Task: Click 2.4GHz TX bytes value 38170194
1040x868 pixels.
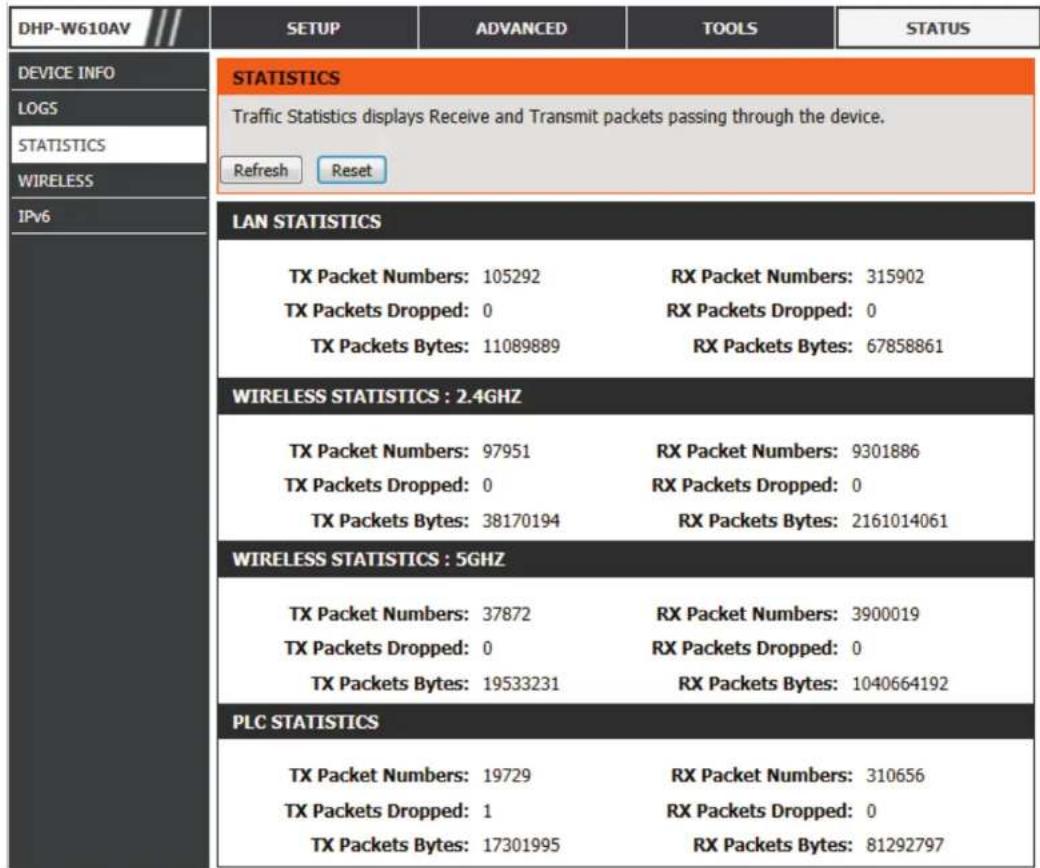Action: (x=521, y=521)
